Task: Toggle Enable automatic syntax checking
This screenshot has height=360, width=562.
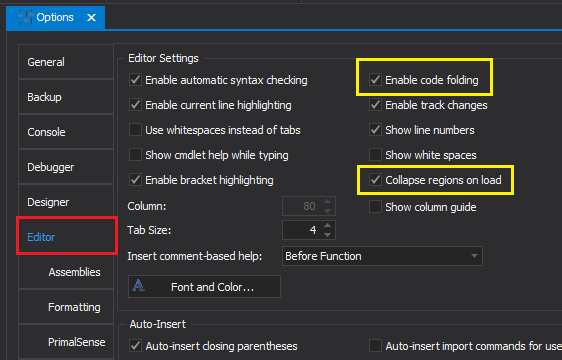Action: pyautogui.click(x=135, y=80)
